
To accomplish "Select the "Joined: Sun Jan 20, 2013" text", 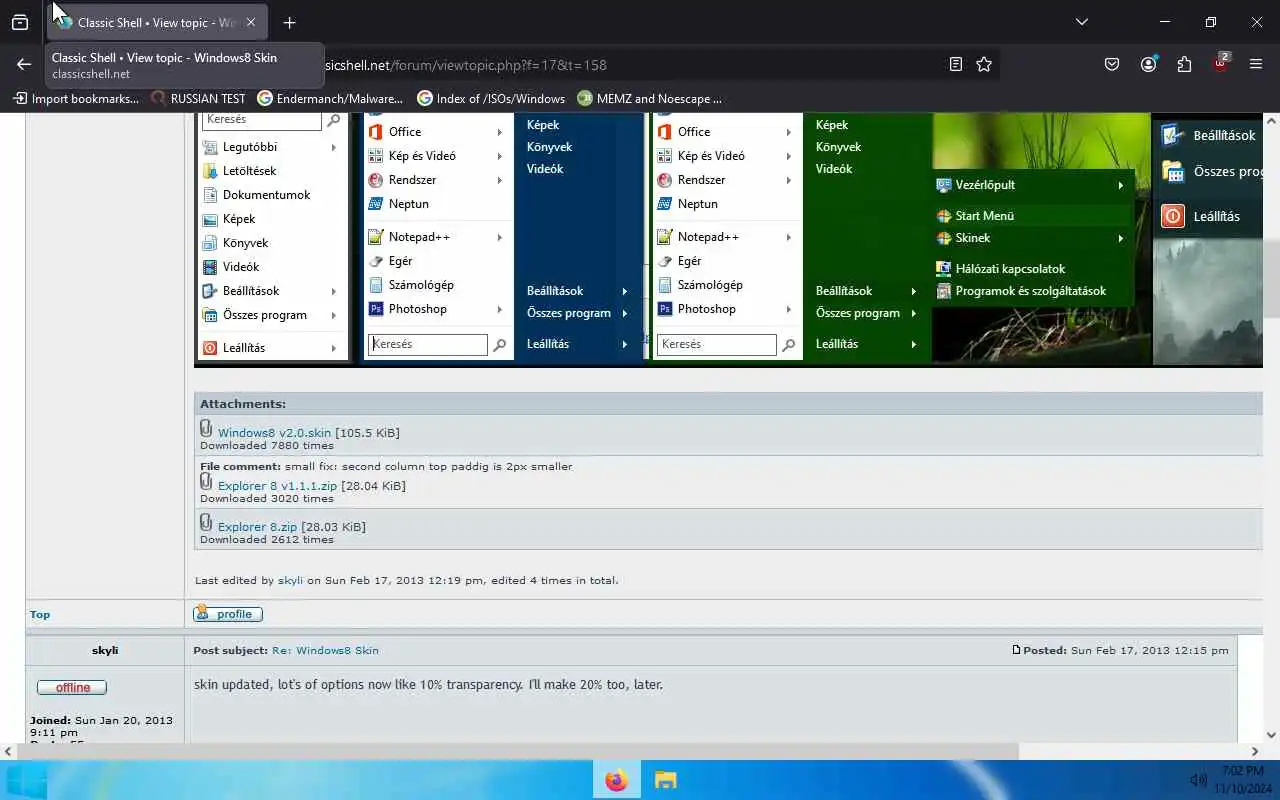I will tap(101, 720).
